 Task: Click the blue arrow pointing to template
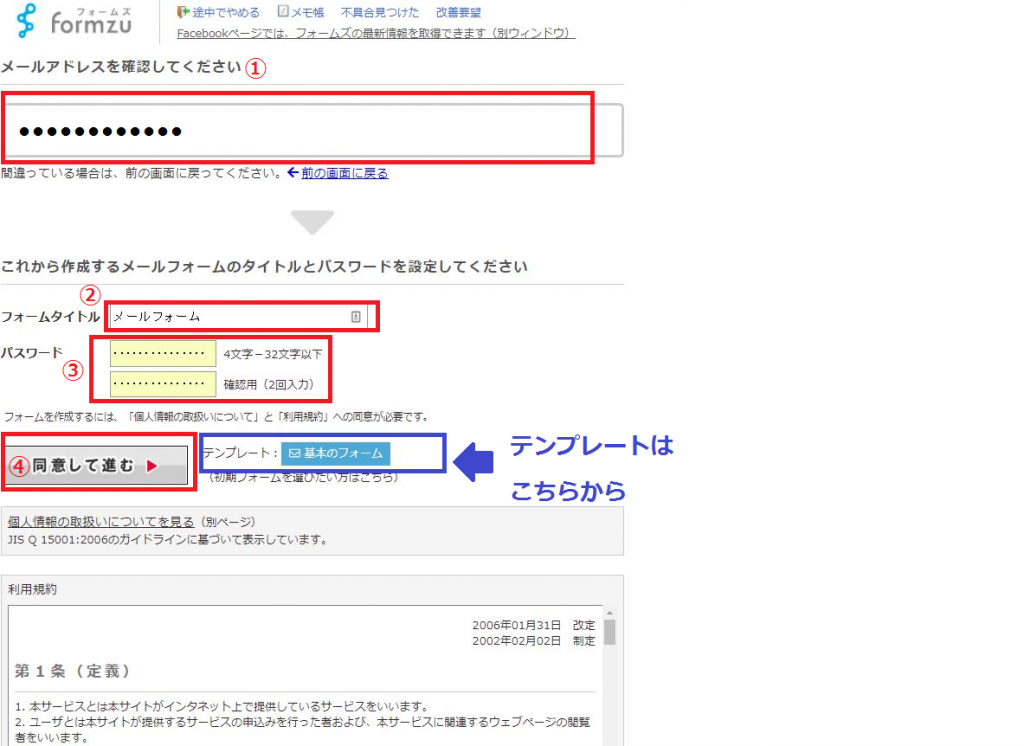[474, 460]
